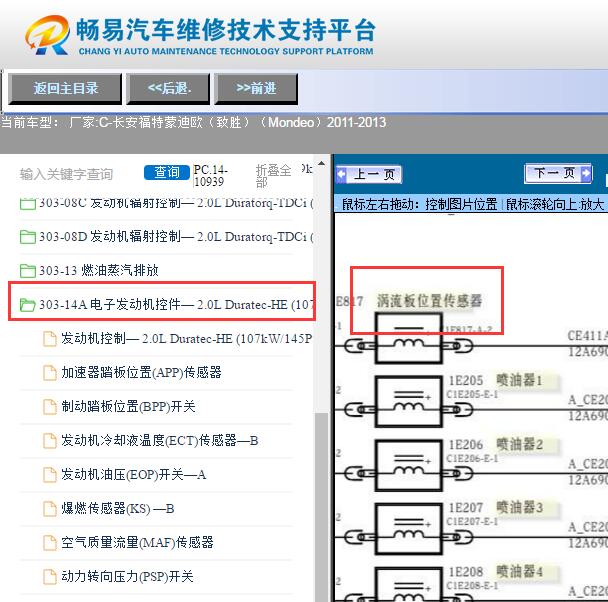This screenshot has width=608, height=602.
Task: Open 303-08D 发动机辐射控制 folder icon
Action: point(28,237)
